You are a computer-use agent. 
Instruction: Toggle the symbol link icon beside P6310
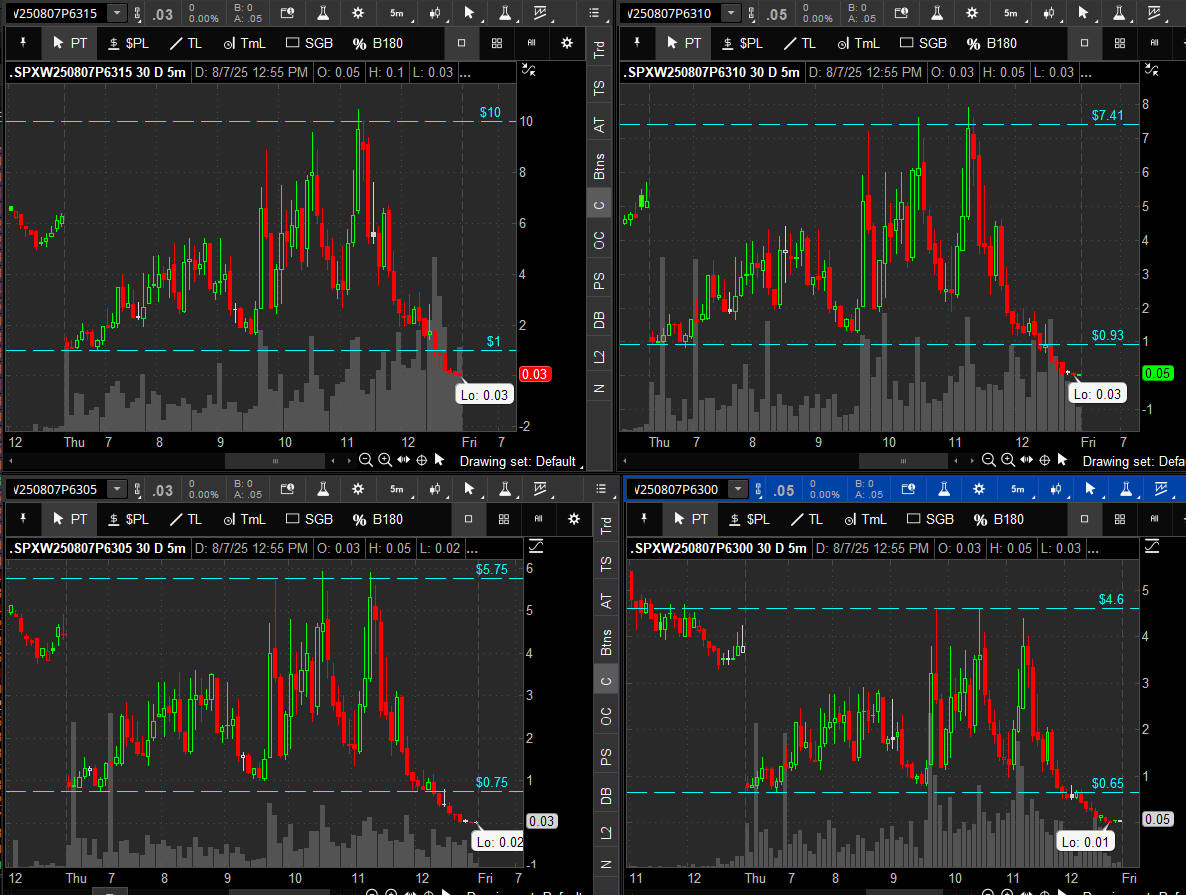click(757, 13)
